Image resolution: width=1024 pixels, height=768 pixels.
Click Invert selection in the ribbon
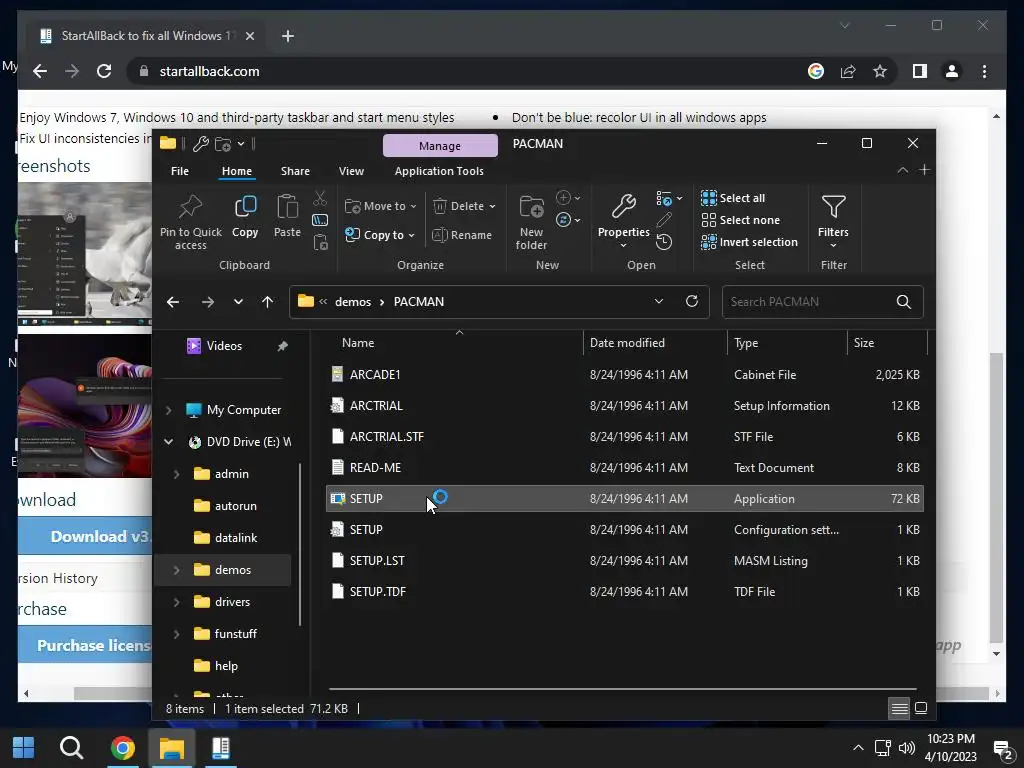click(749, 242)
